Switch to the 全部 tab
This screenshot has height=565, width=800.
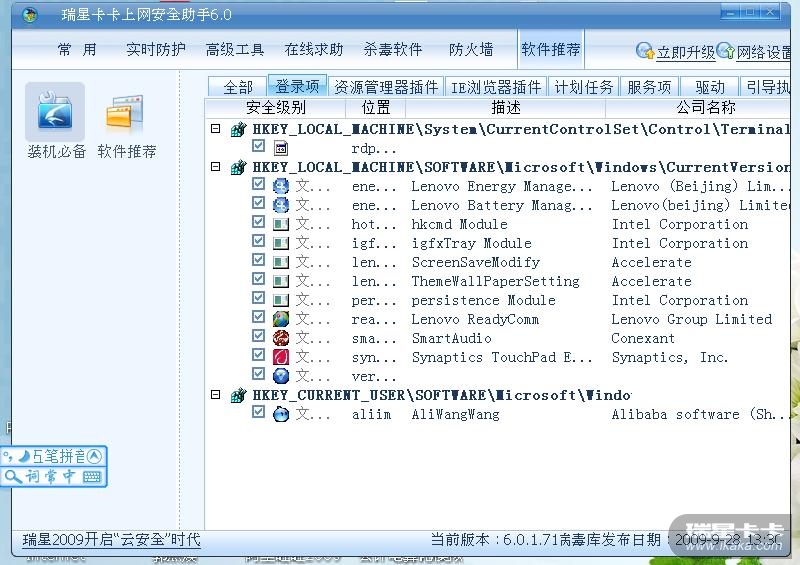pyautogui.click(x=238, y=87)
